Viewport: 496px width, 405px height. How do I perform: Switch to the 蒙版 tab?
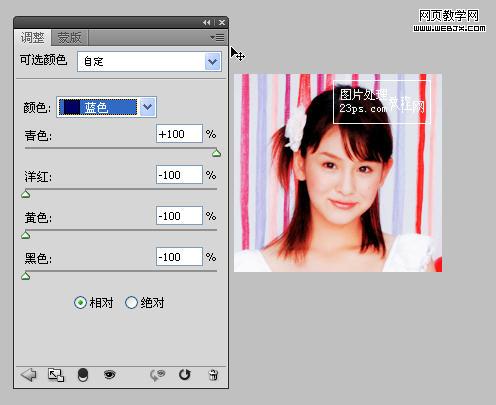coord(69,37)
